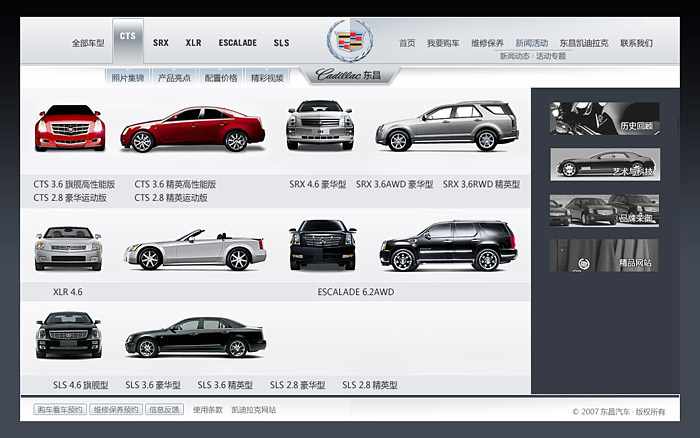The image size is (700, 438).
Task: Select CTS 3.6 旗舰高性能版 trim
Action: point(74,184)
